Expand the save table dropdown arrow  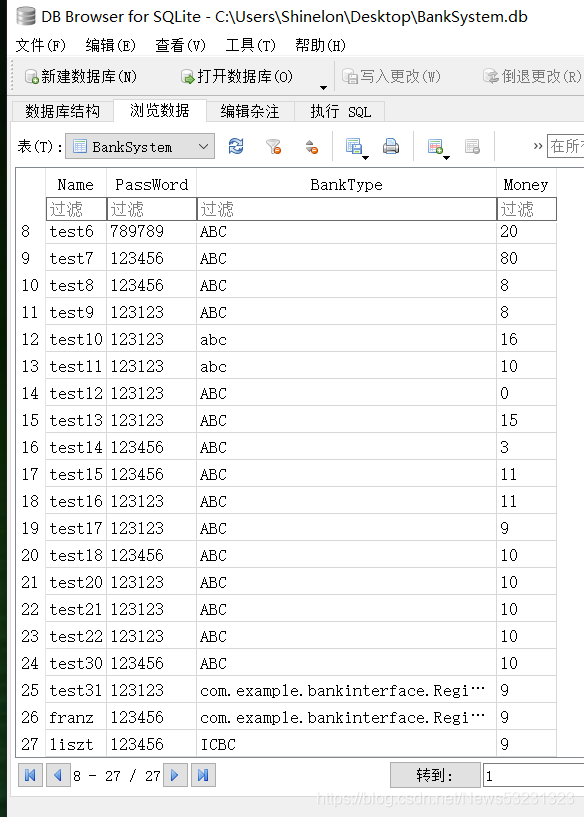365,157
